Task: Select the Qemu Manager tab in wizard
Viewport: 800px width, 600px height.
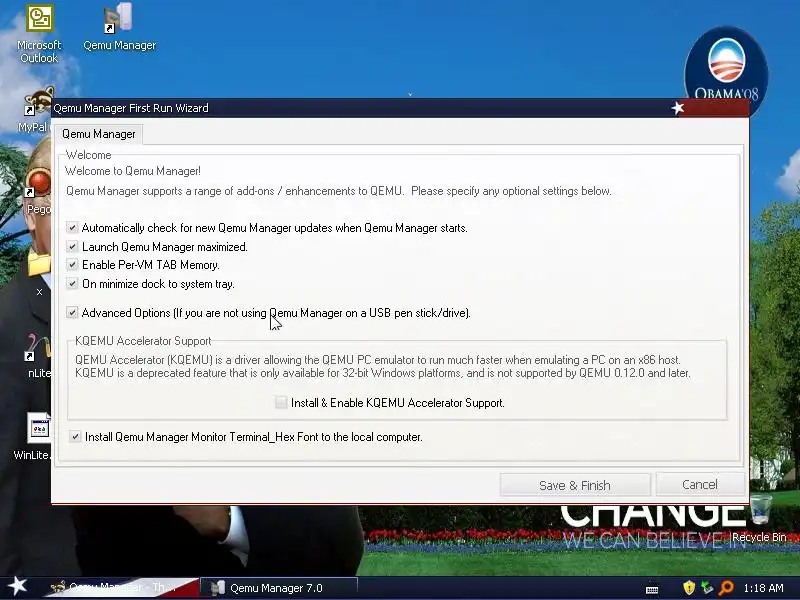Action: pyautogui.click(x=98, y=134)
